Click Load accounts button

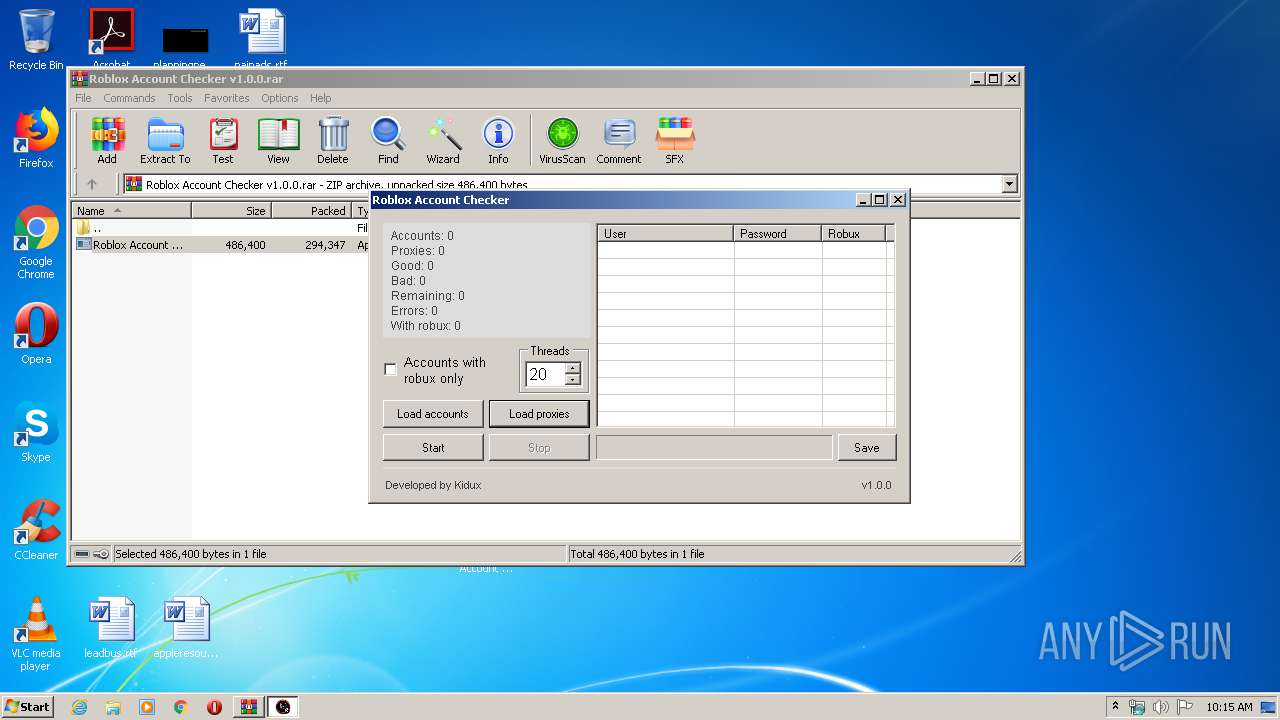pyautogui.click(x=433, y=414)
